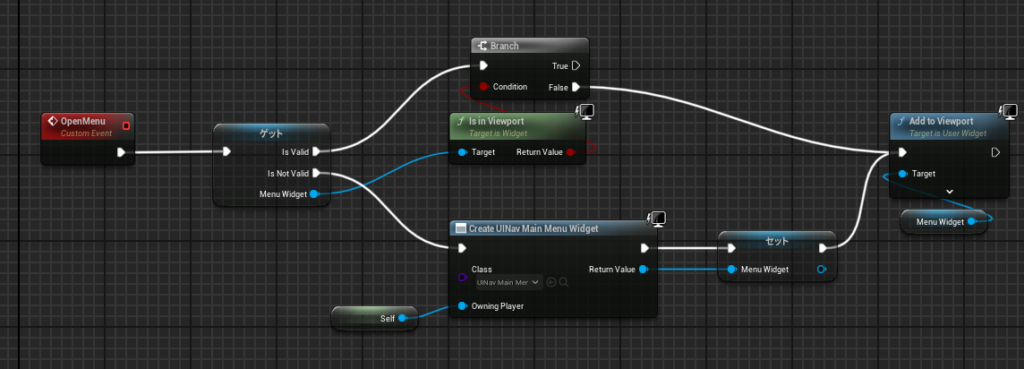Image resolution: width=1024 pixels, height=369 pixels.
Task: Select the Create UINav Main Menu Widget title
Action: [534, 229]
